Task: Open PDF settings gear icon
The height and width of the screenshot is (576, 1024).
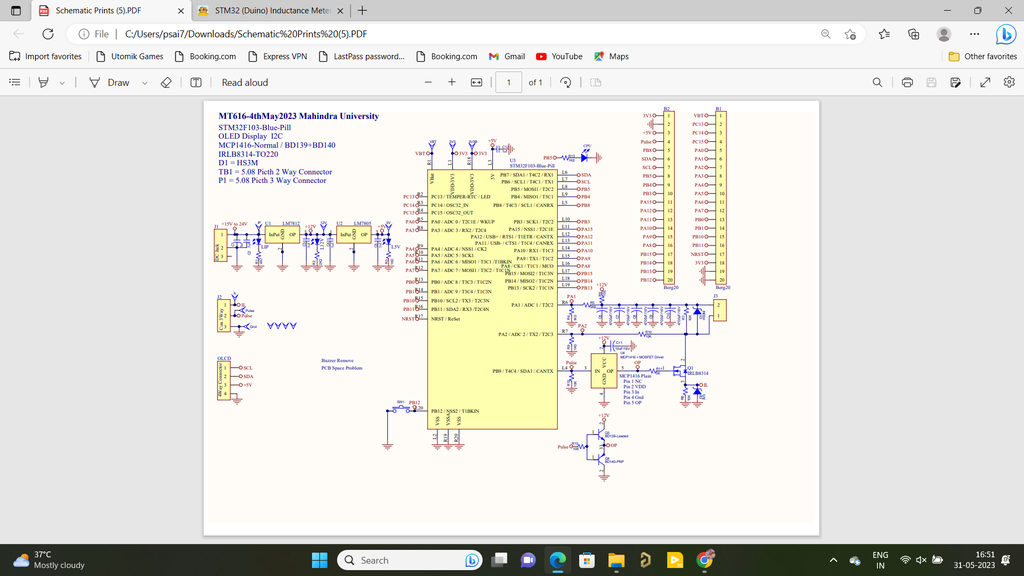Action: click(x=1007, y=82)
